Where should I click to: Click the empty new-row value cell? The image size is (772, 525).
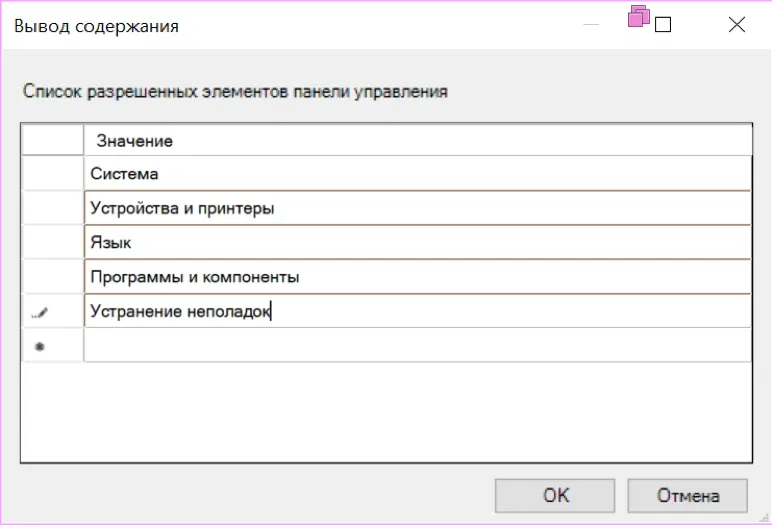(x=418, y=345)
